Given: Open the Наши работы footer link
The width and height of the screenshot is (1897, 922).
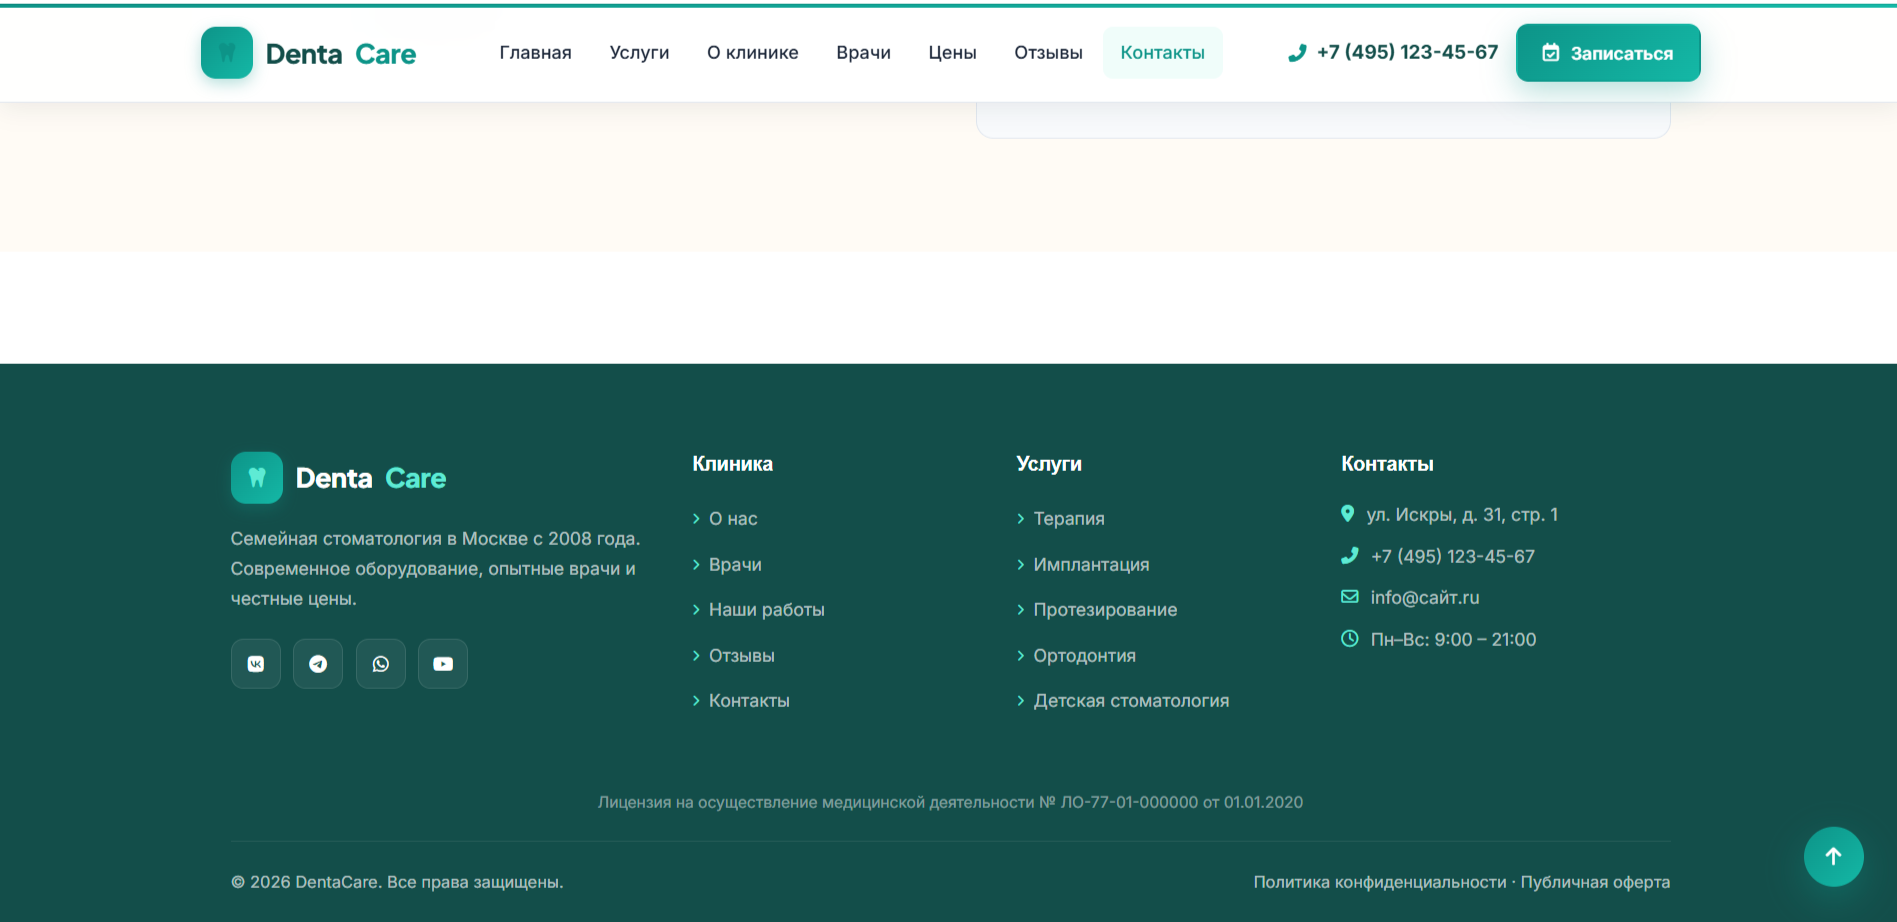Looking at the screenshot, I should pyautogui.click(x=767, y=610).
